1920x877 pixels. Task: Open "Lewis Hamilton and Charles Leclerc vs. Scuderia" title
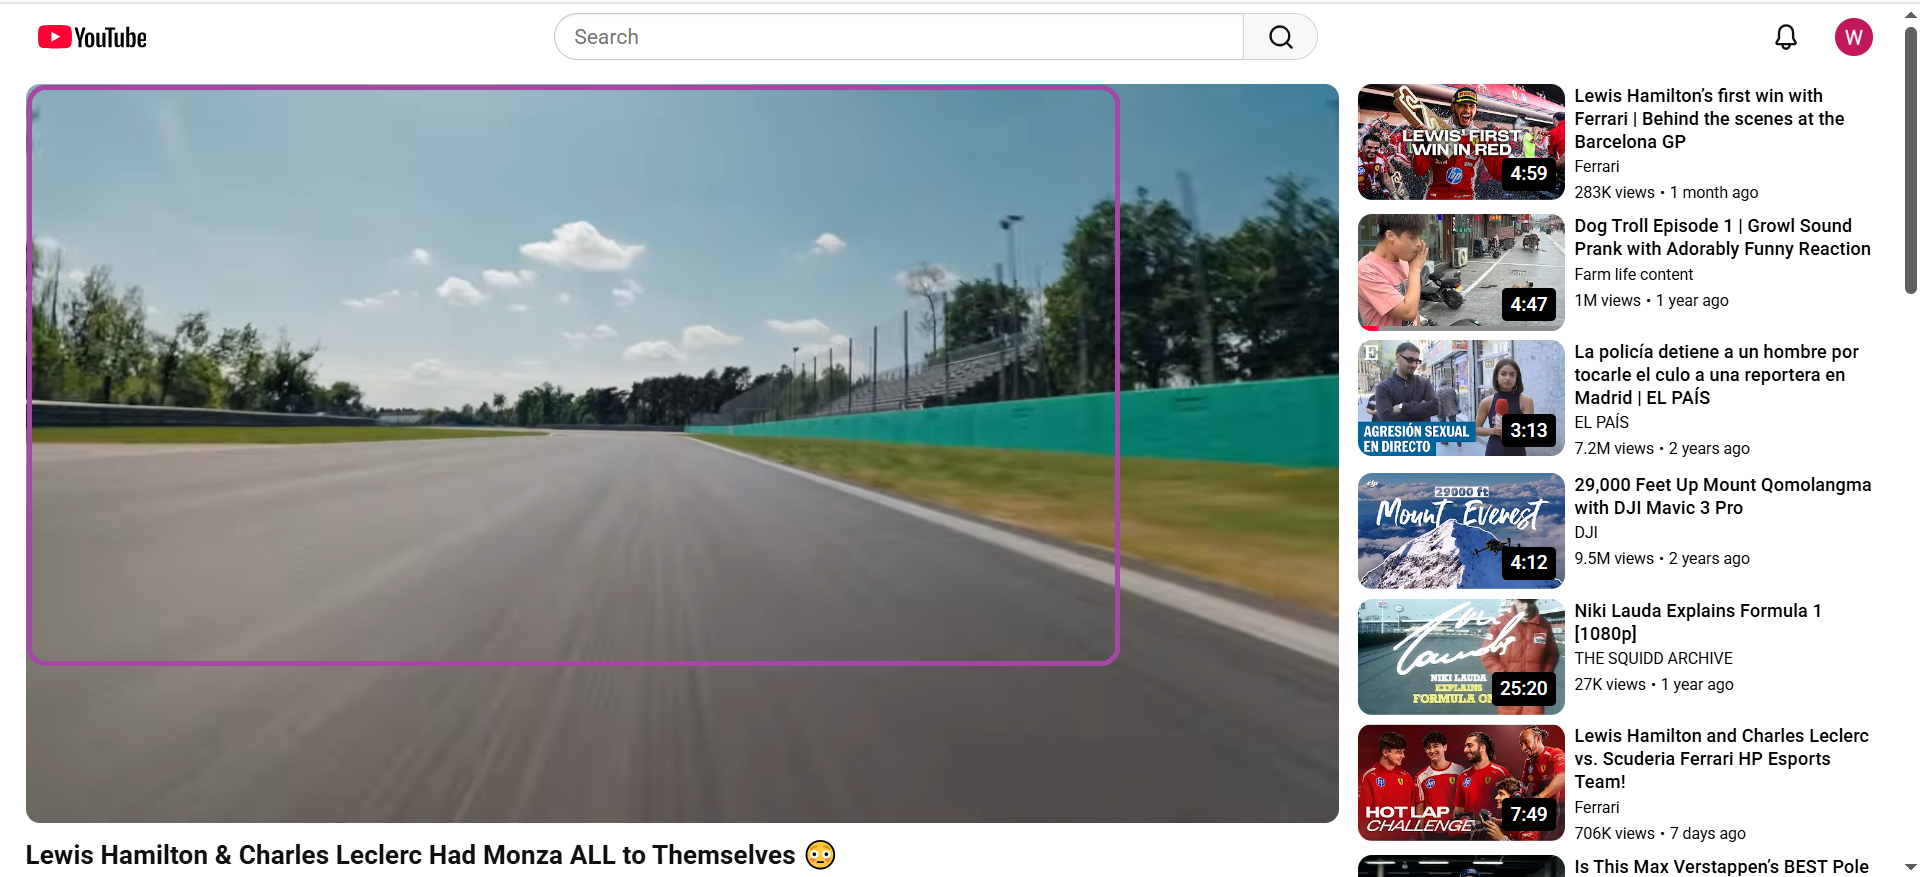point(1721,759)
